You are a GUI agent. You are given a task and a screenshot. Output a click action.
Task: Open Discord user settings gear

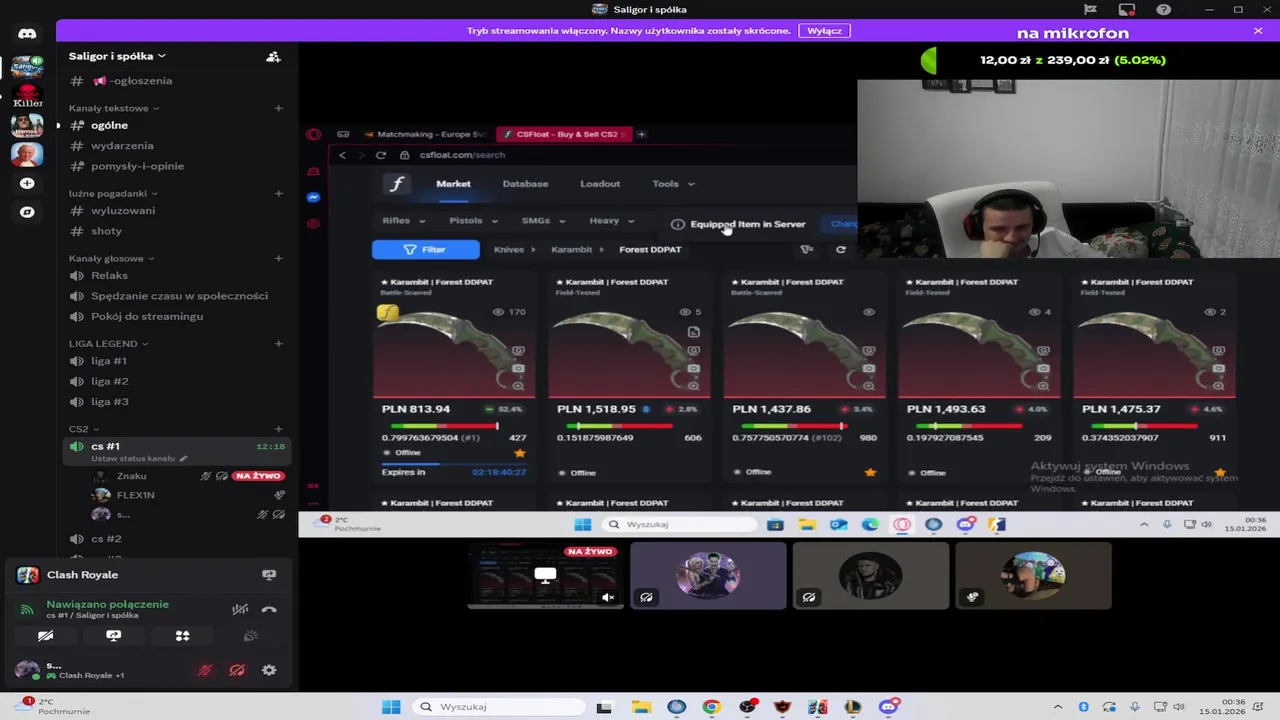pos(269,671)
